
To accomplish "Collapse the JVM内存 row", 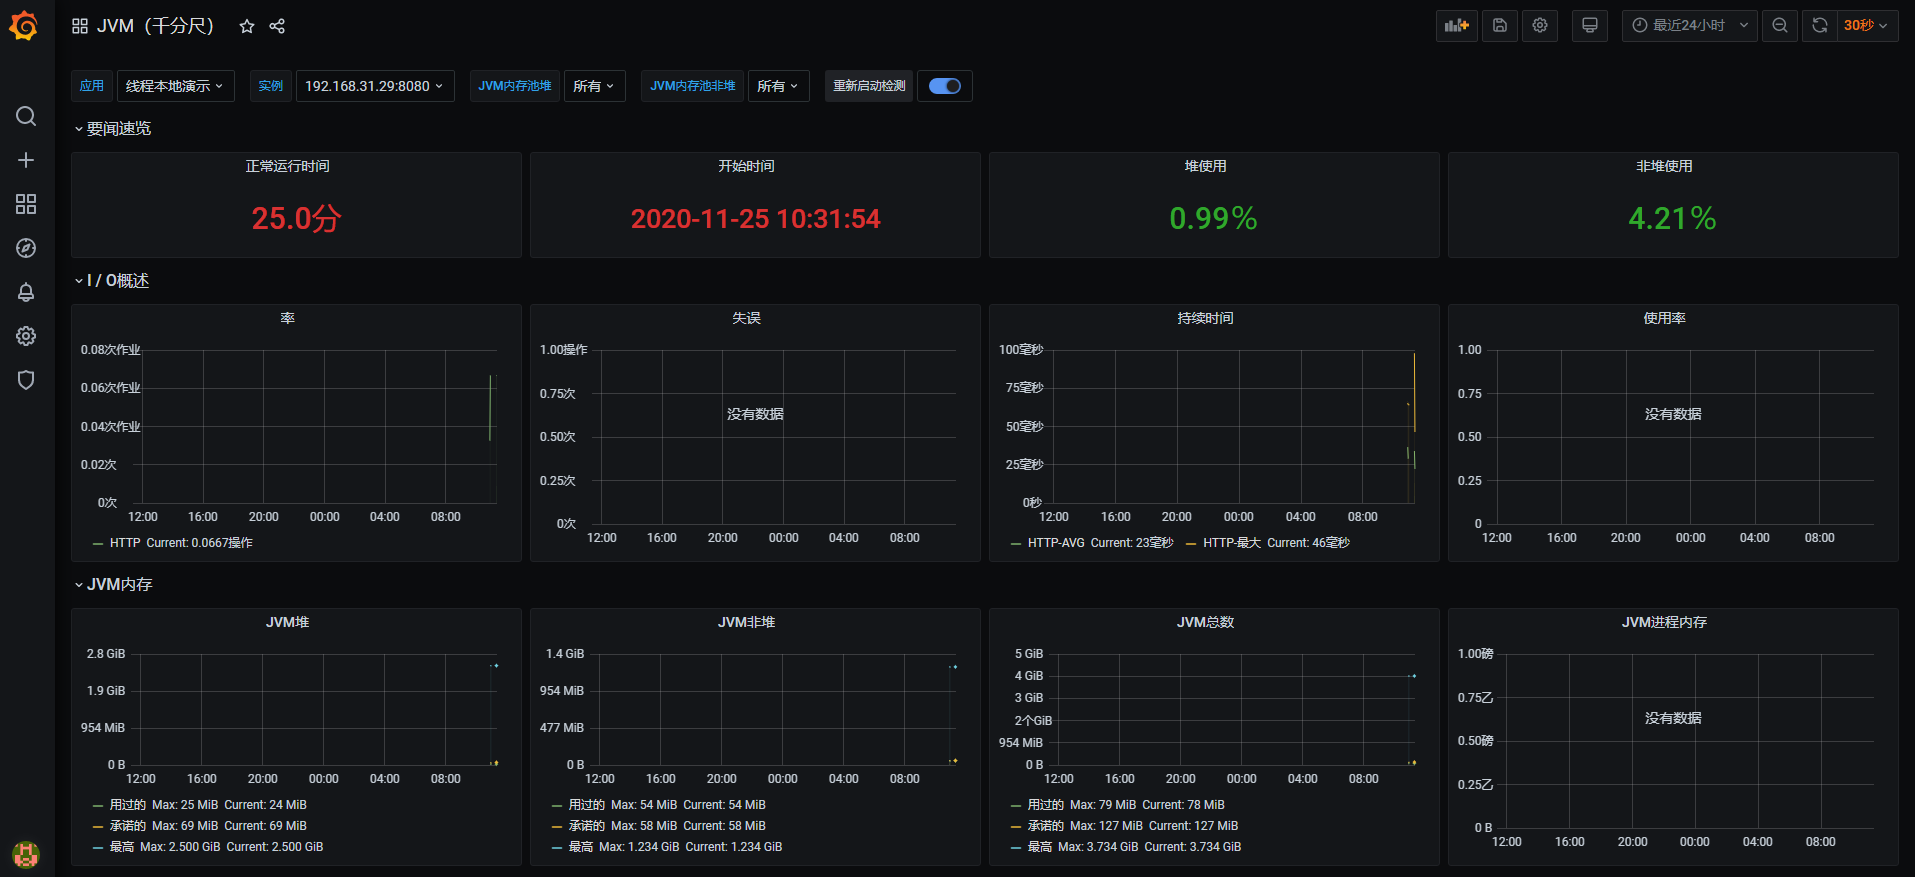I will coord(114,585).
